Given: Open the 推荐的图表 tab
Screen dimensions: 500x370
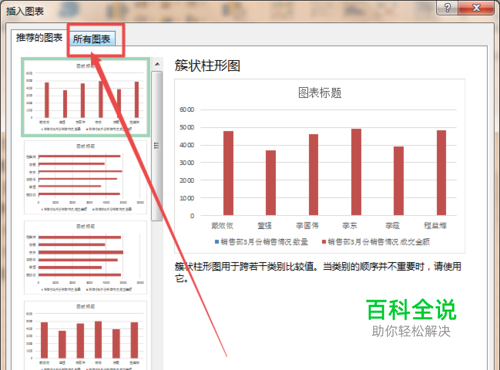Looking at the screenshot, I should point(39,38).
